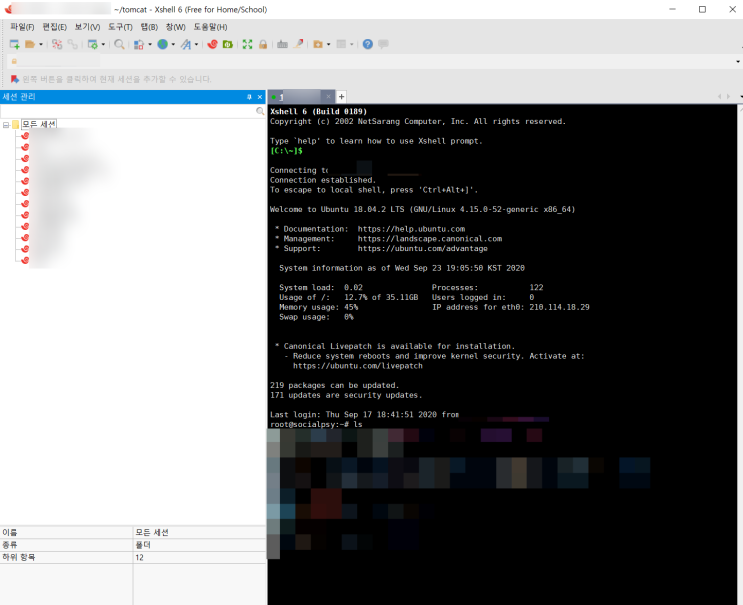Click the Font icon

click(x=186, y=45)
